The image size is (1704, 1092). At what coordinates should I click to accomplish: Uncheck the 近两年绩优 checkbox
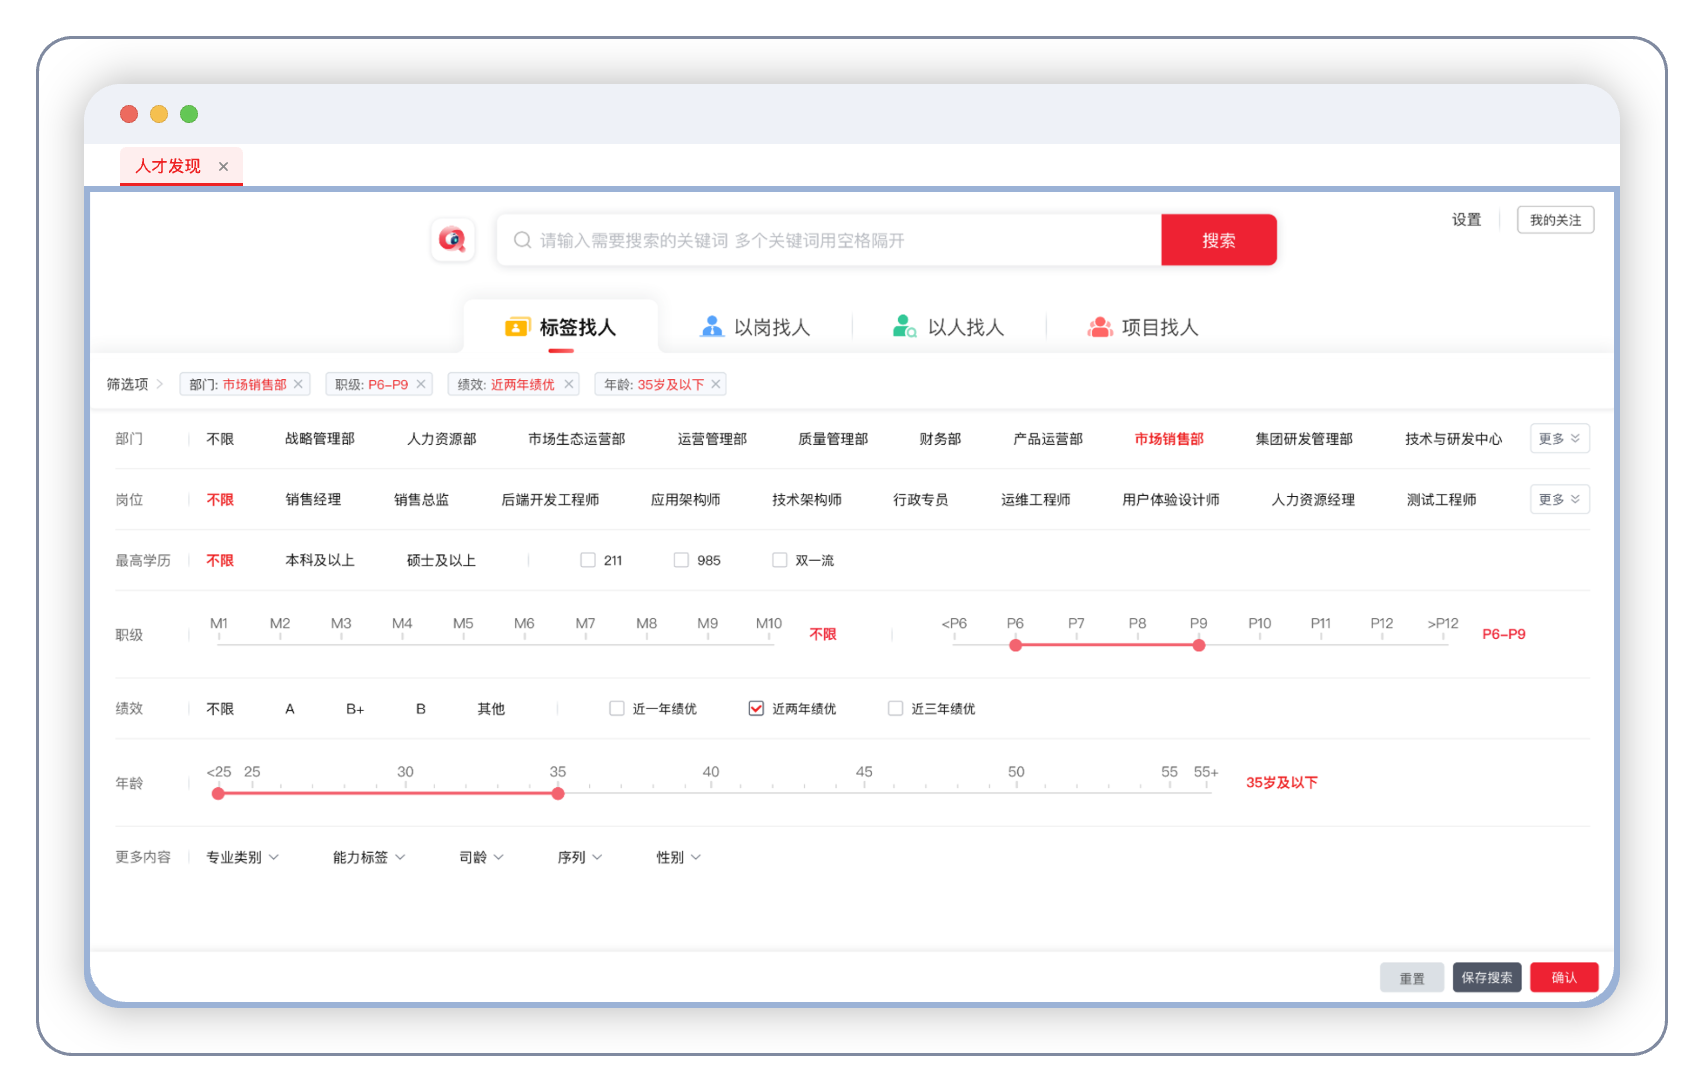tap(756, 708)
